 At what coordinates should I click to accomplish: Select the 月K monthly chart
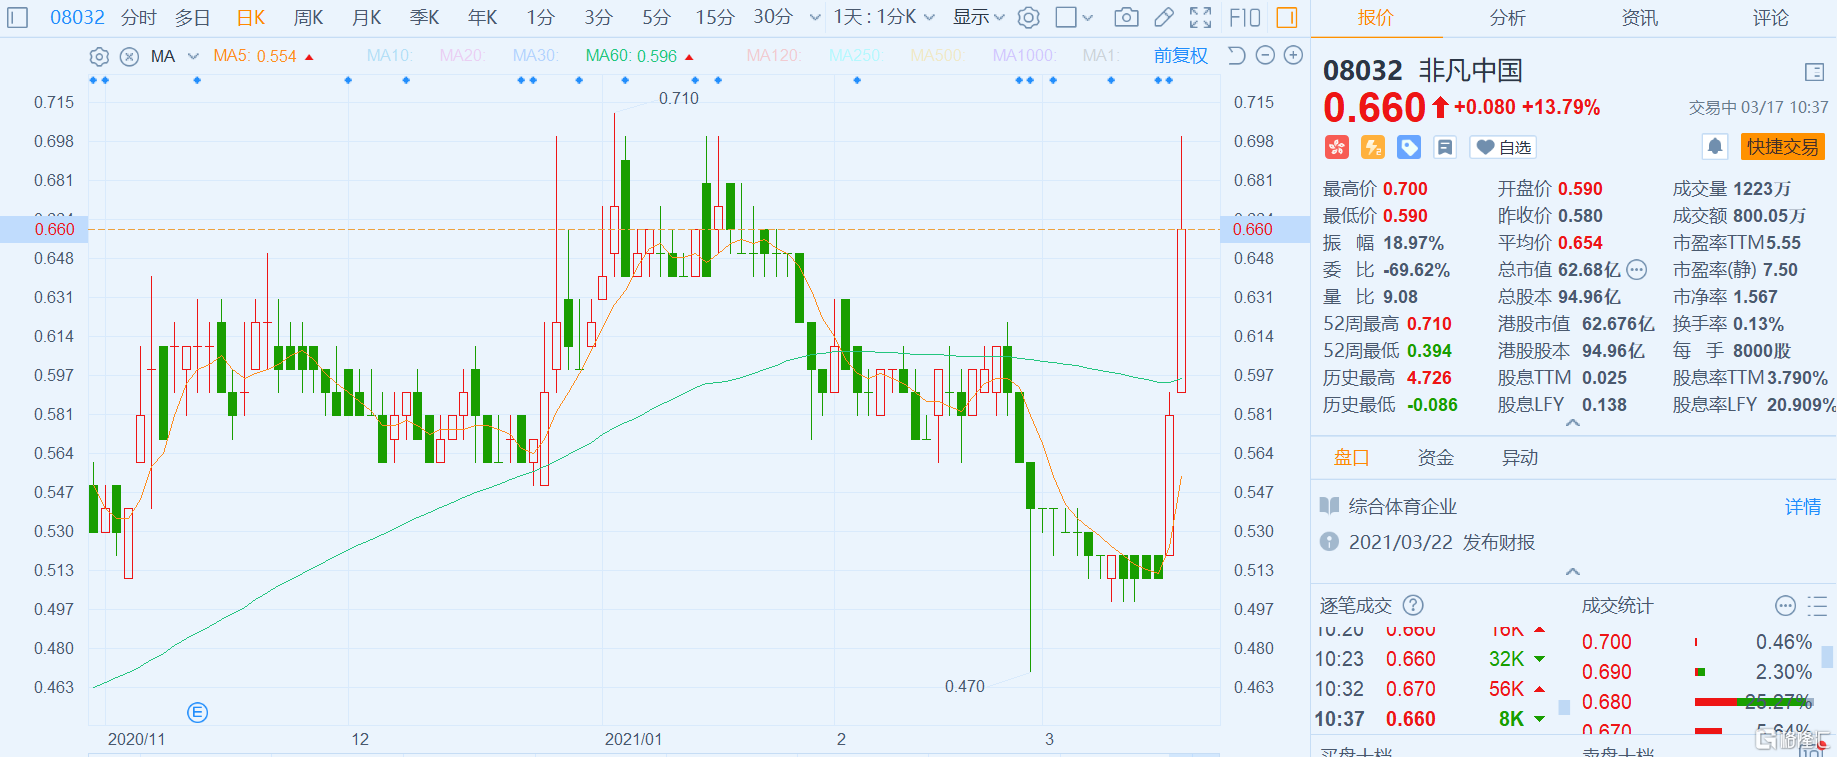pos(366,17)
